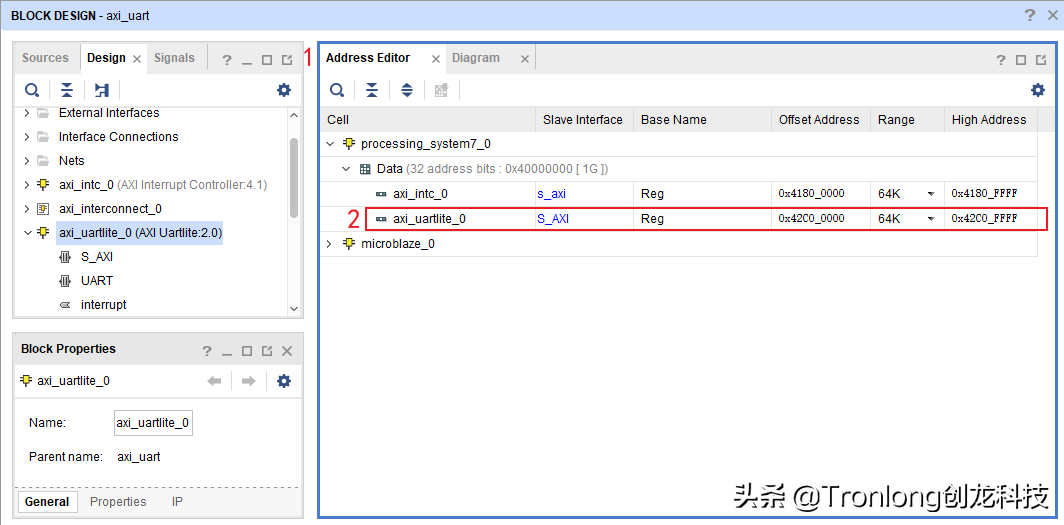Open Block Design help question mark
Image resolution: width=1064 pixels, height=525 pixels.
(x=1030, y=15)
